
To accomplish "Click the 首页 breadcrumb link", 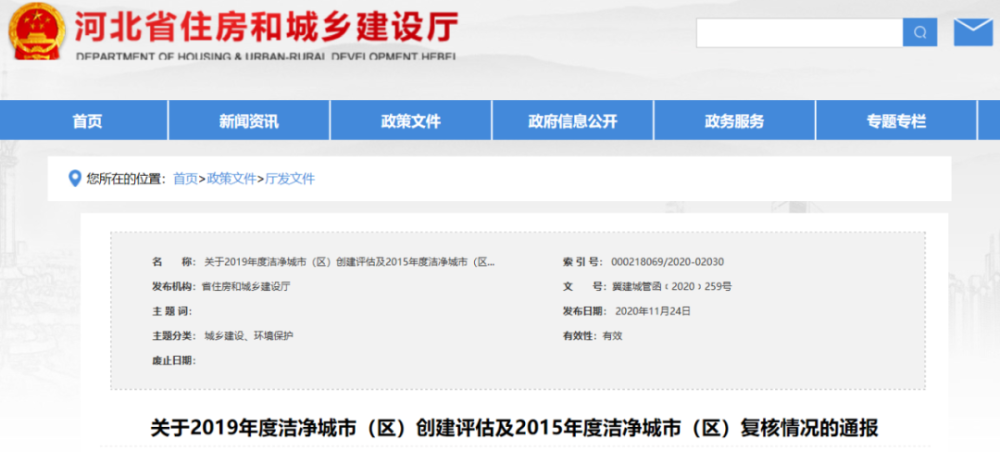I will point(185,179).
